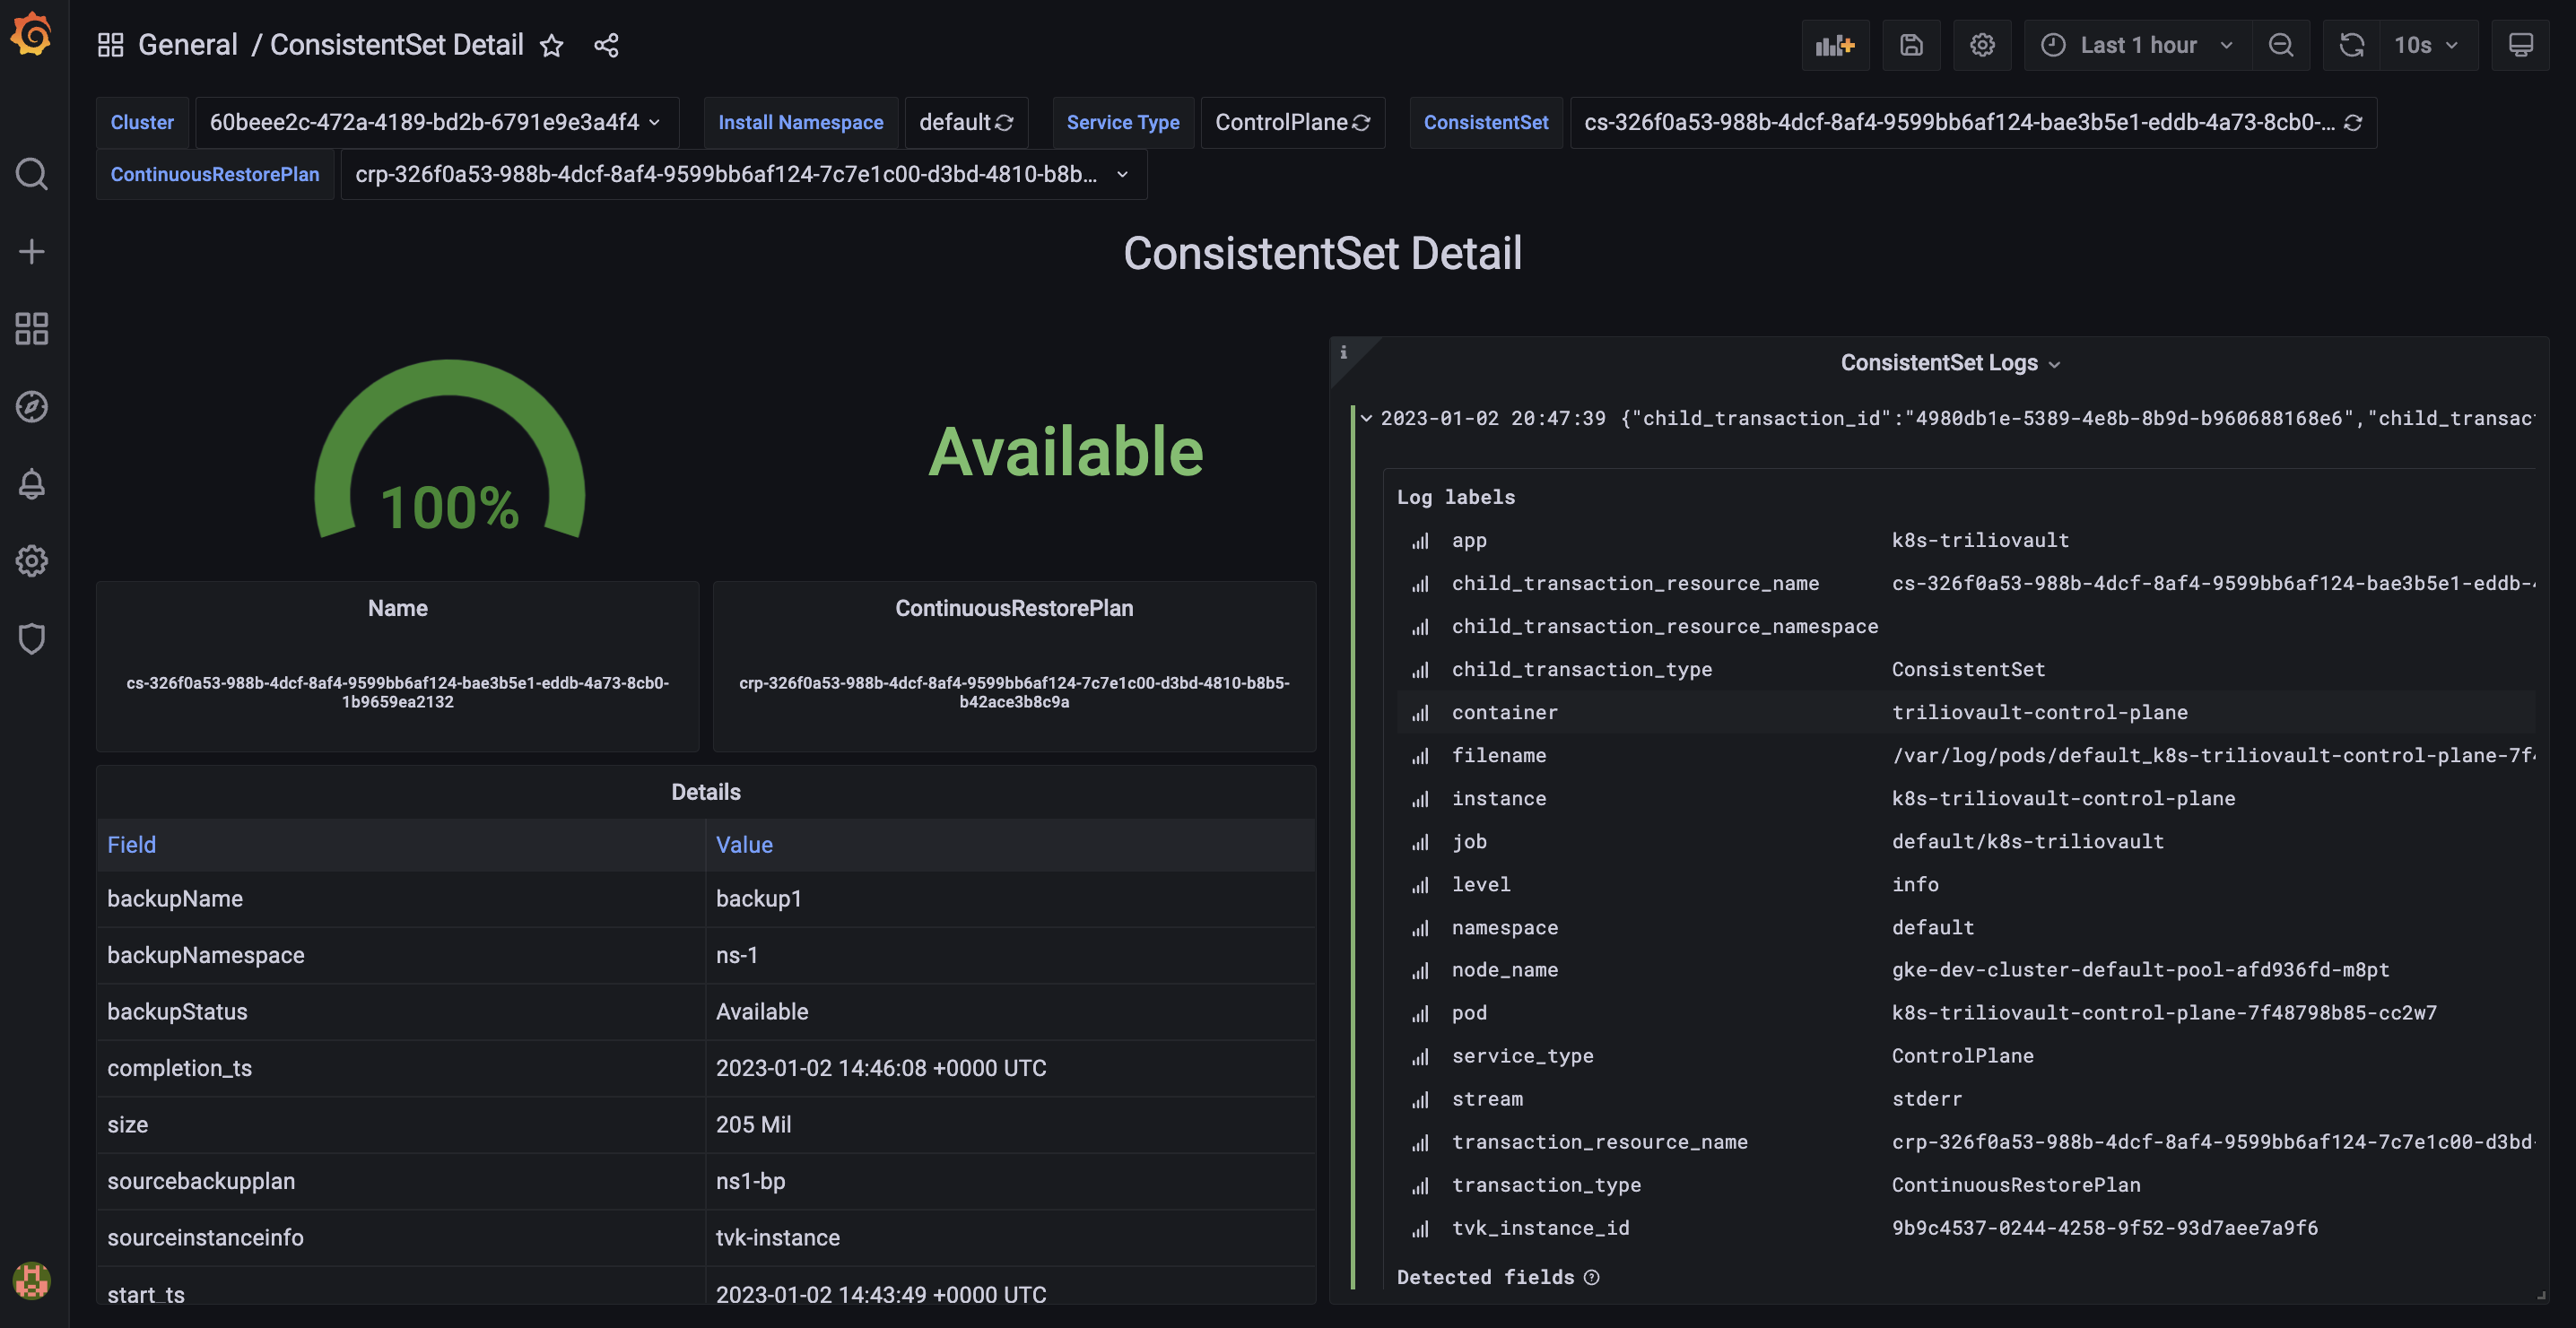Viewport: 2576px width, 1328px height.
Task: Show ad-hoc statistics for level label
Action: point(1419,885)
